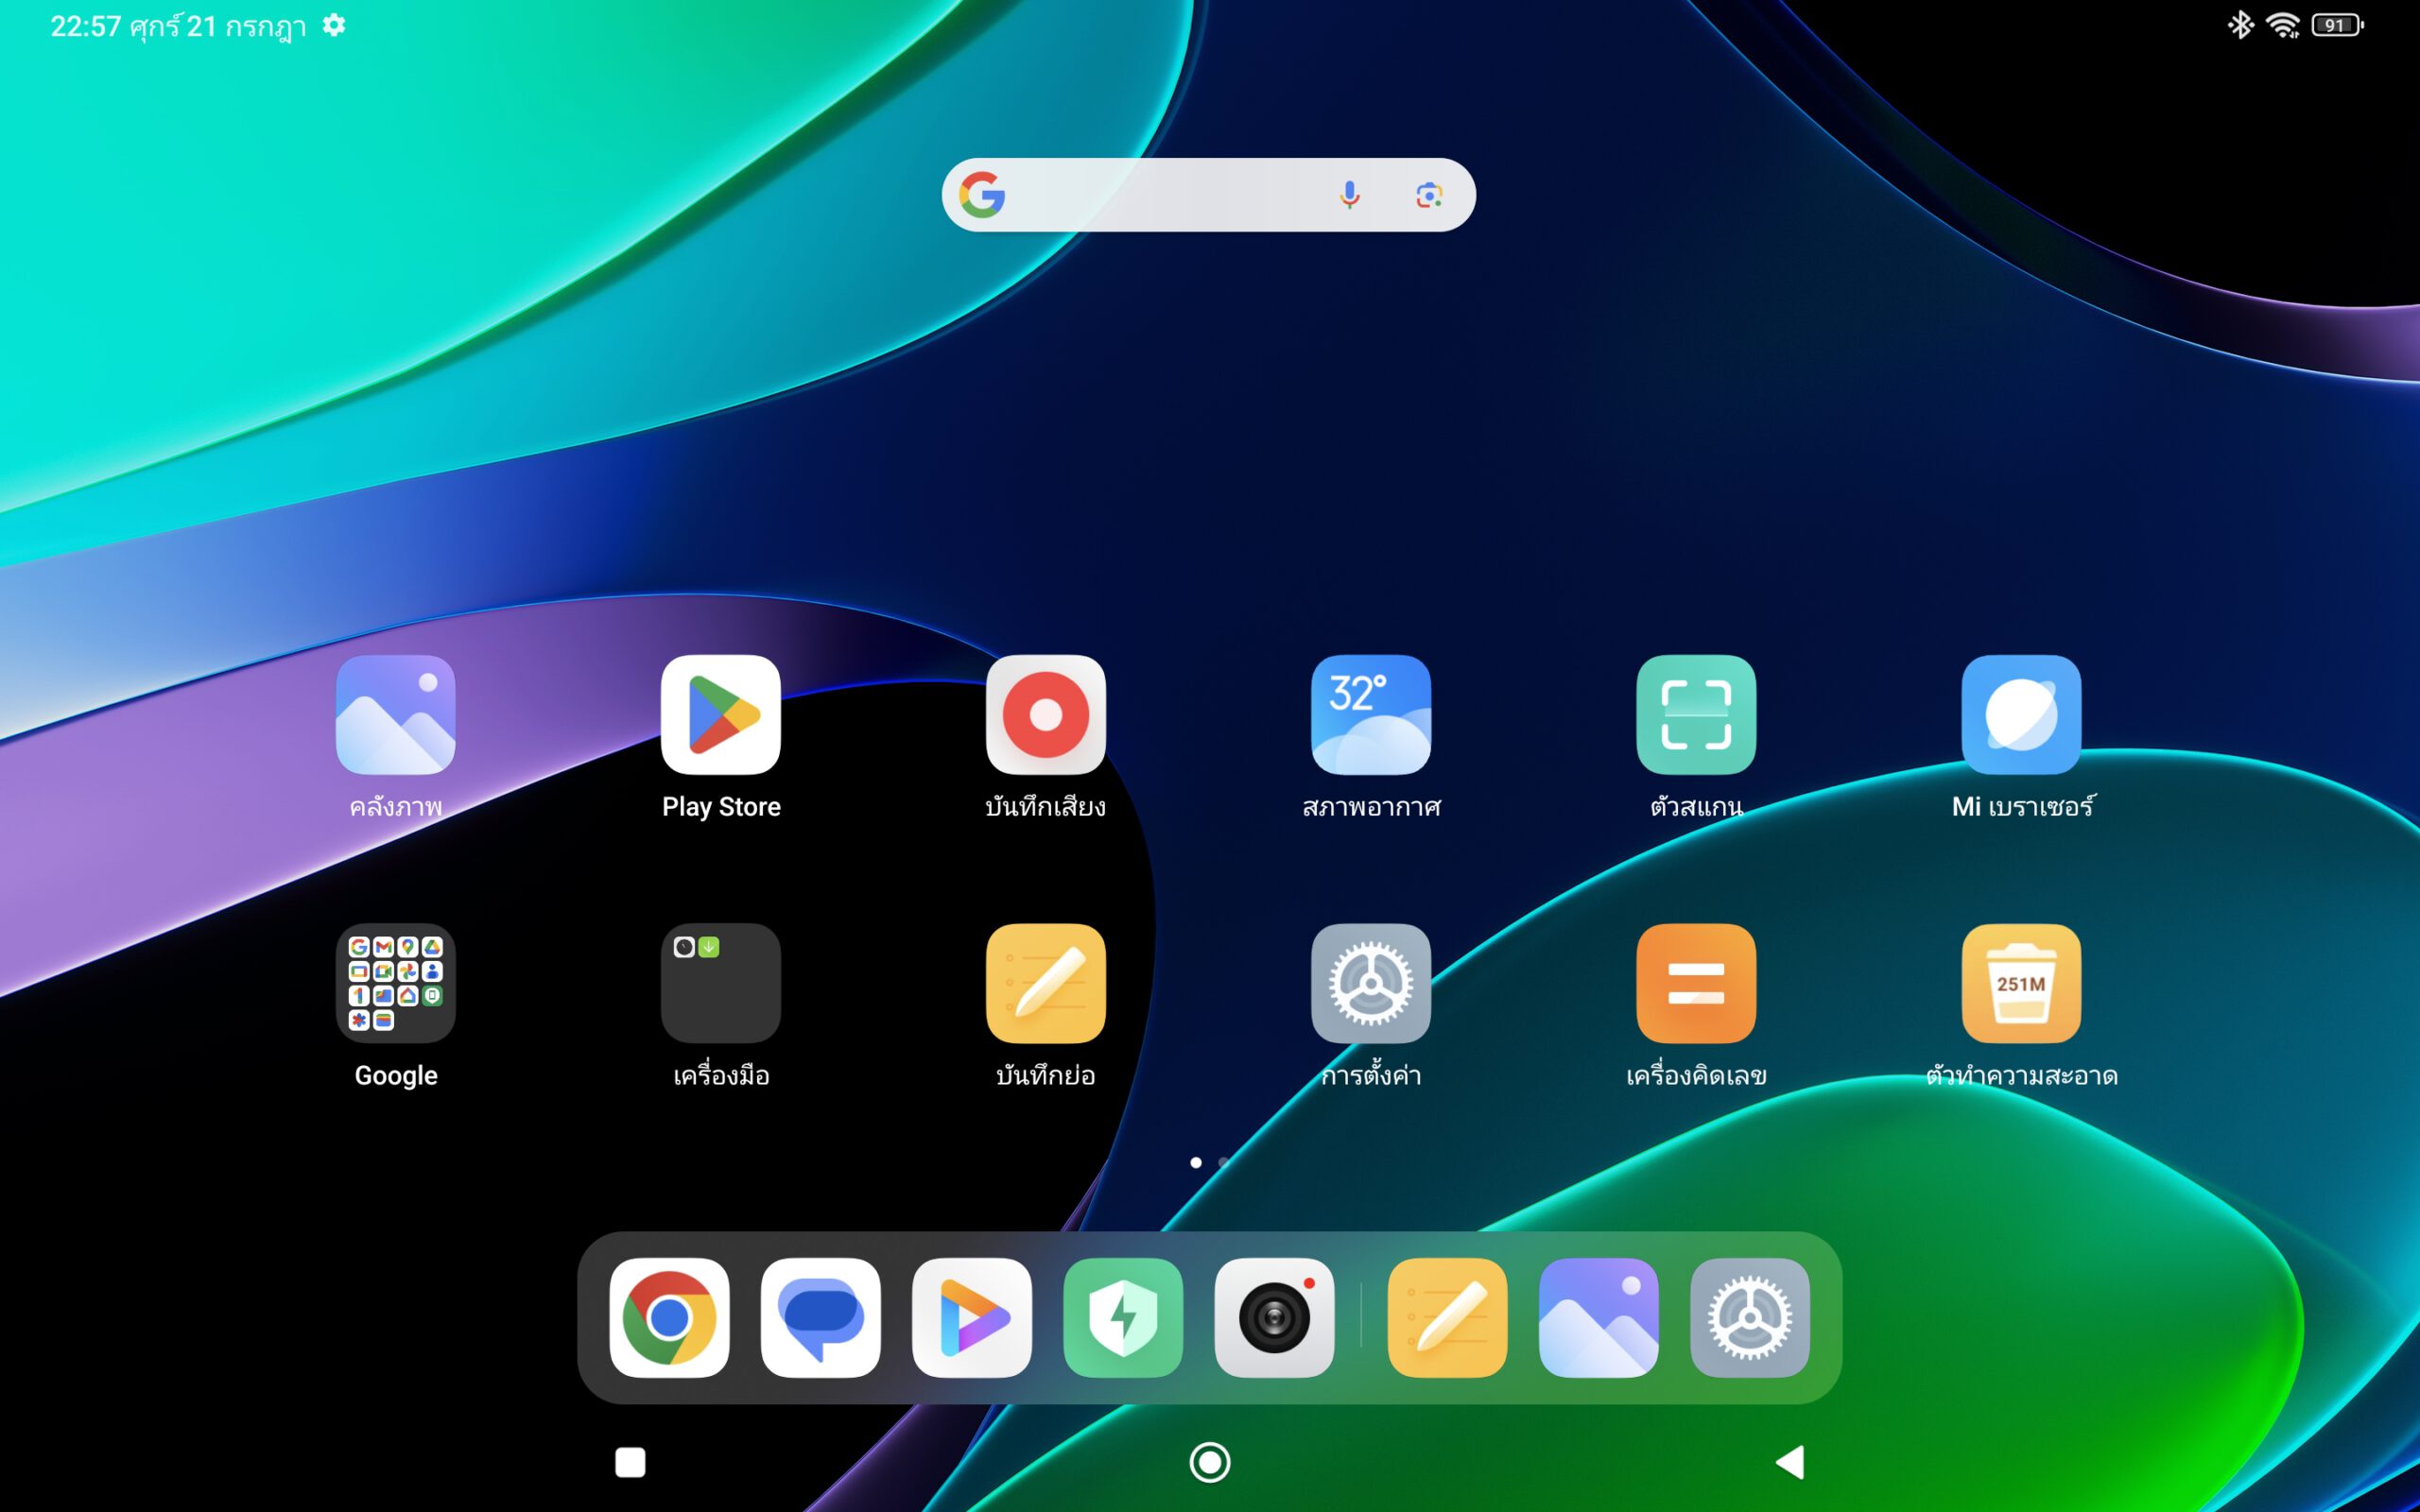Tap the date ศุกร์ 21 กรกฎา
Screen dimensions: 2420x1512
coord(218,26)
